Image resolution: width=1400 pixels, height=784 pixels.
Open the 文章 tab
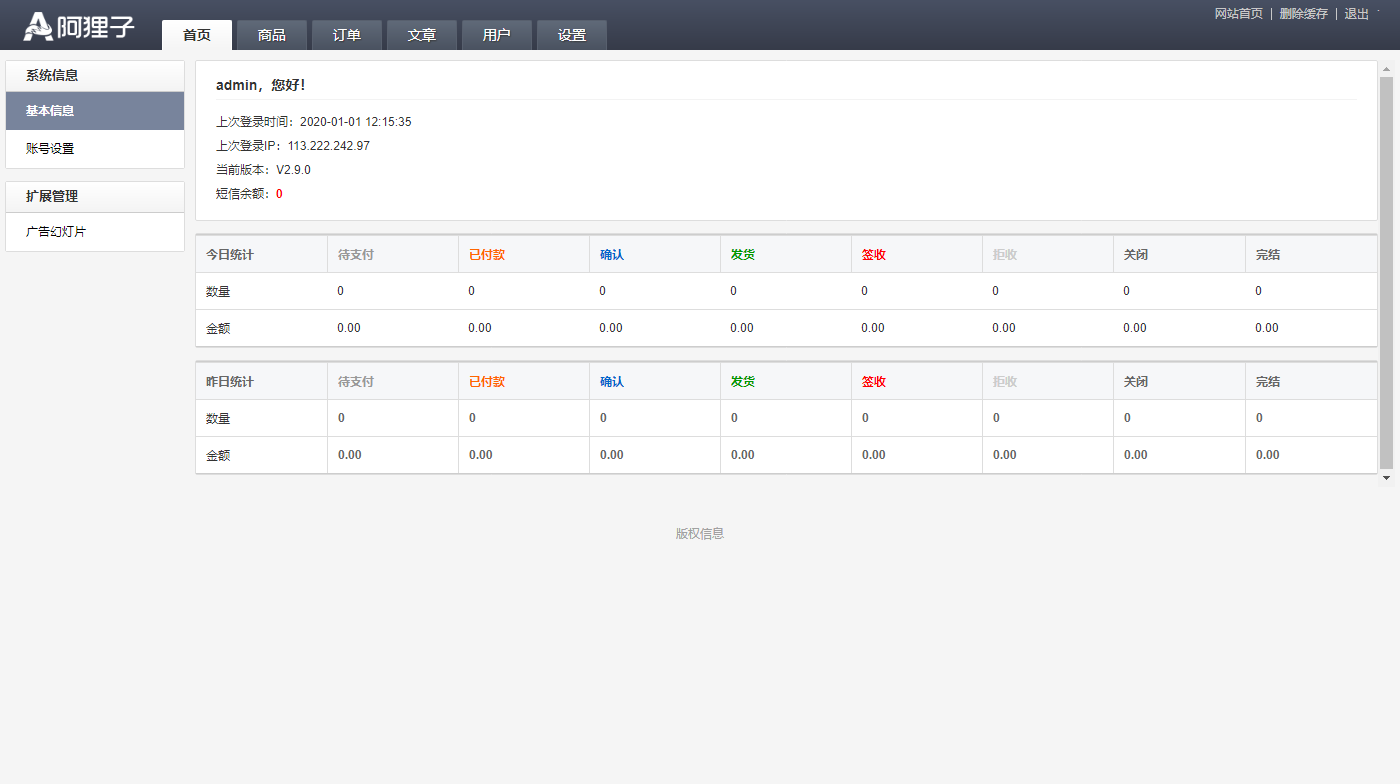[422, 35]
